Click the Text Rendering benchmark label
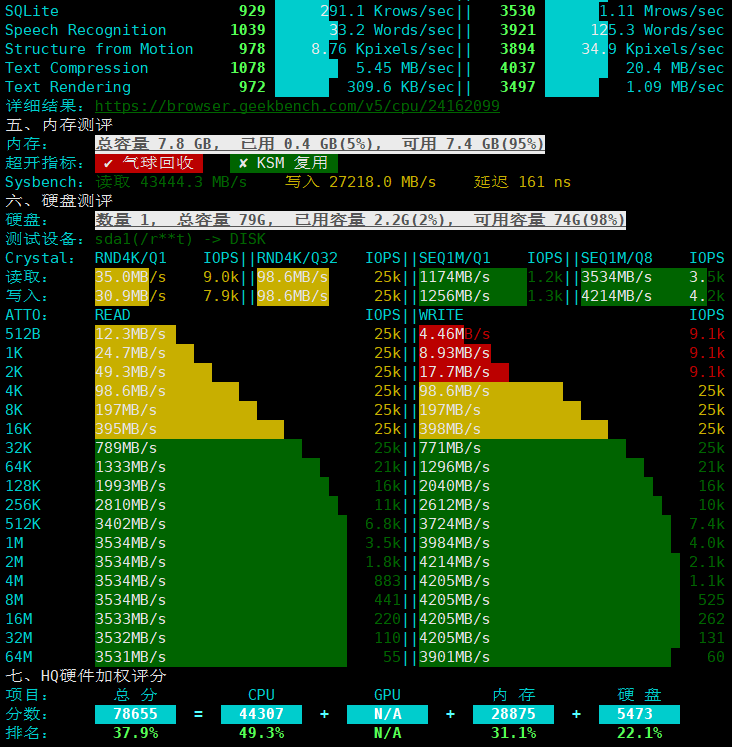Viewport: 732px width, 747px height. coord(68,87)
